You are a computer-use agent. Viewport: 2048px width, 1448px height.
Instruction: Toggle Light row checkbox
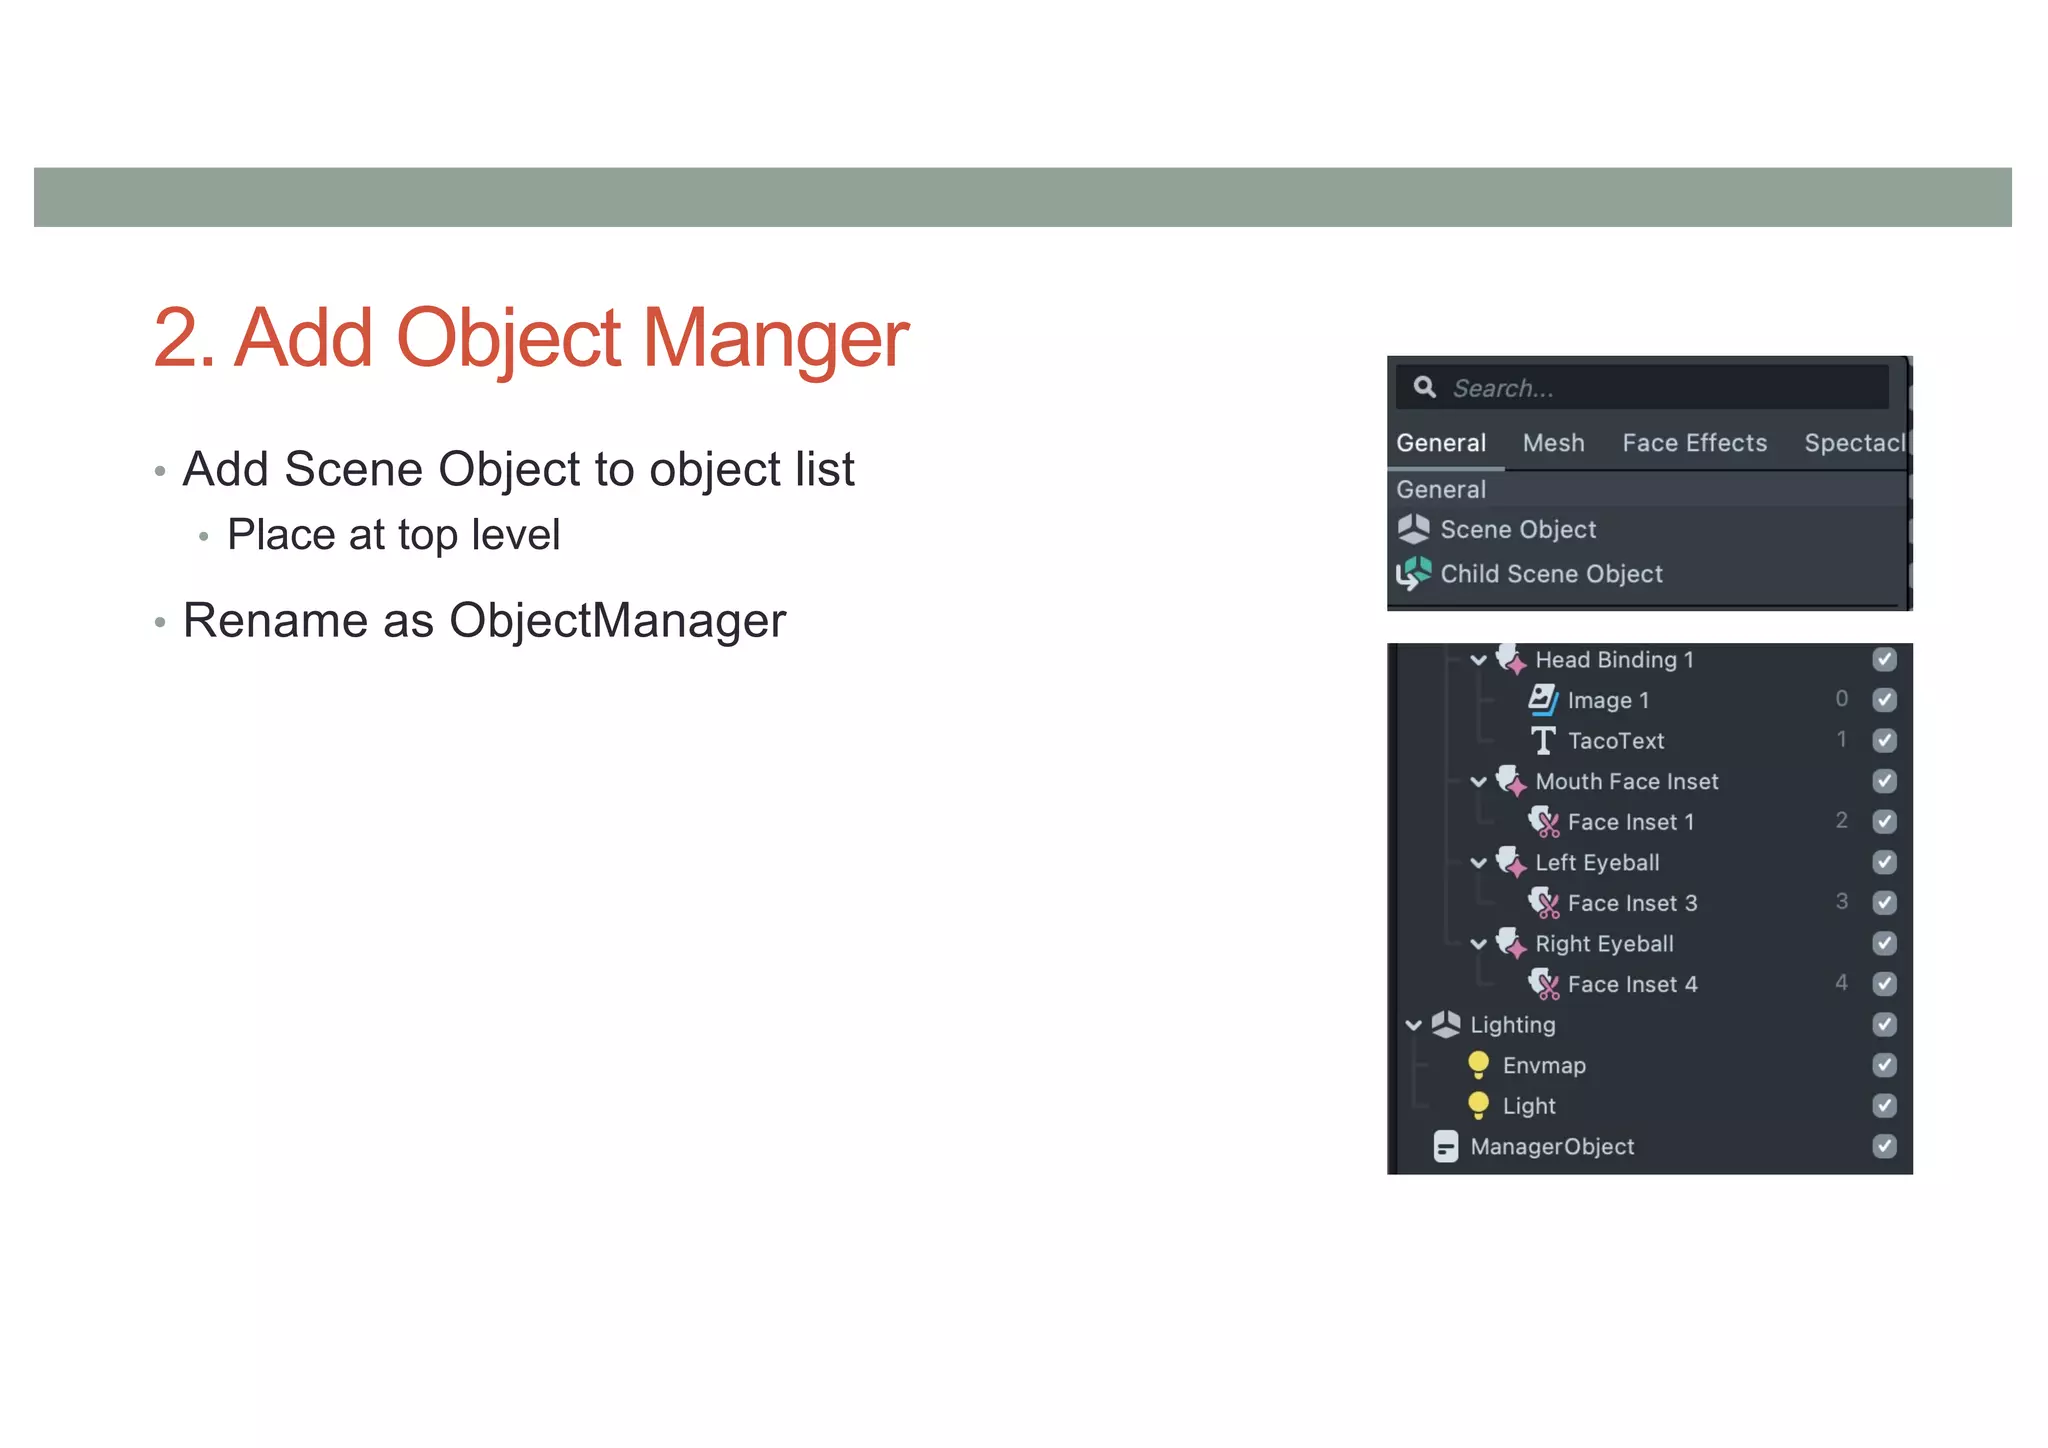click(x=1884, y=1105)
